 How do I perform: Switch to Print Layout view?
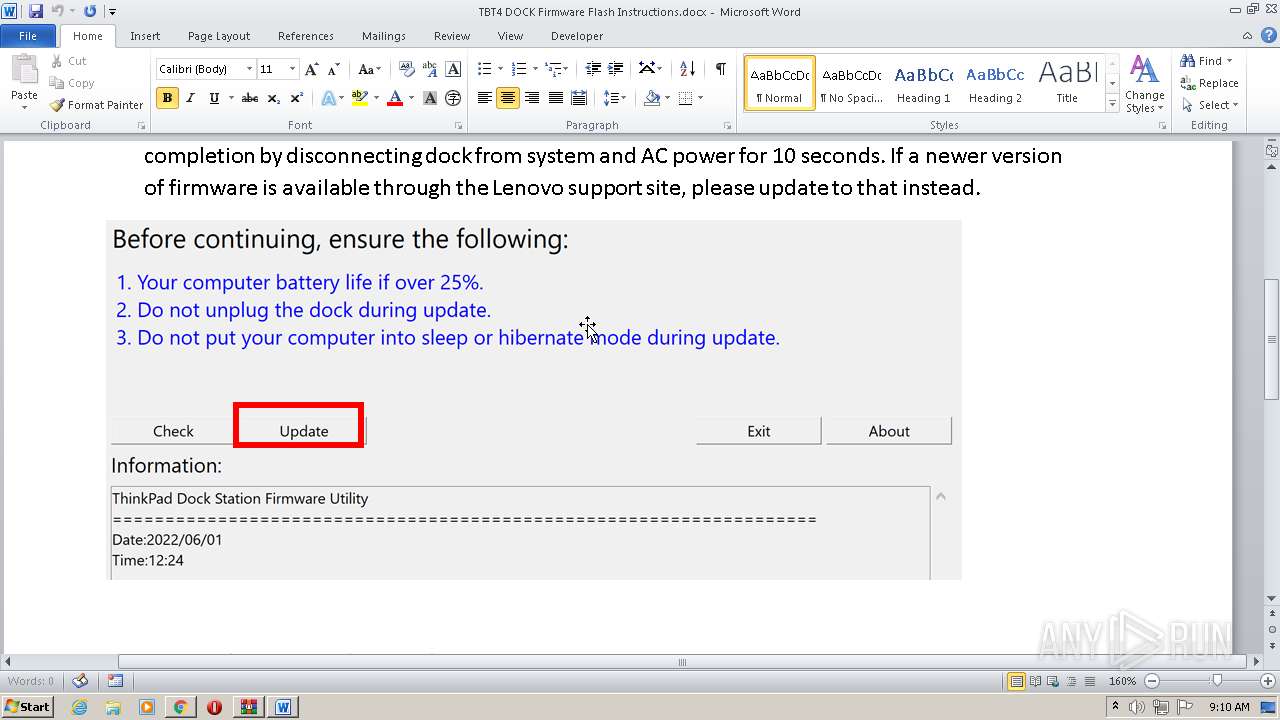(x=1016, y=681)
